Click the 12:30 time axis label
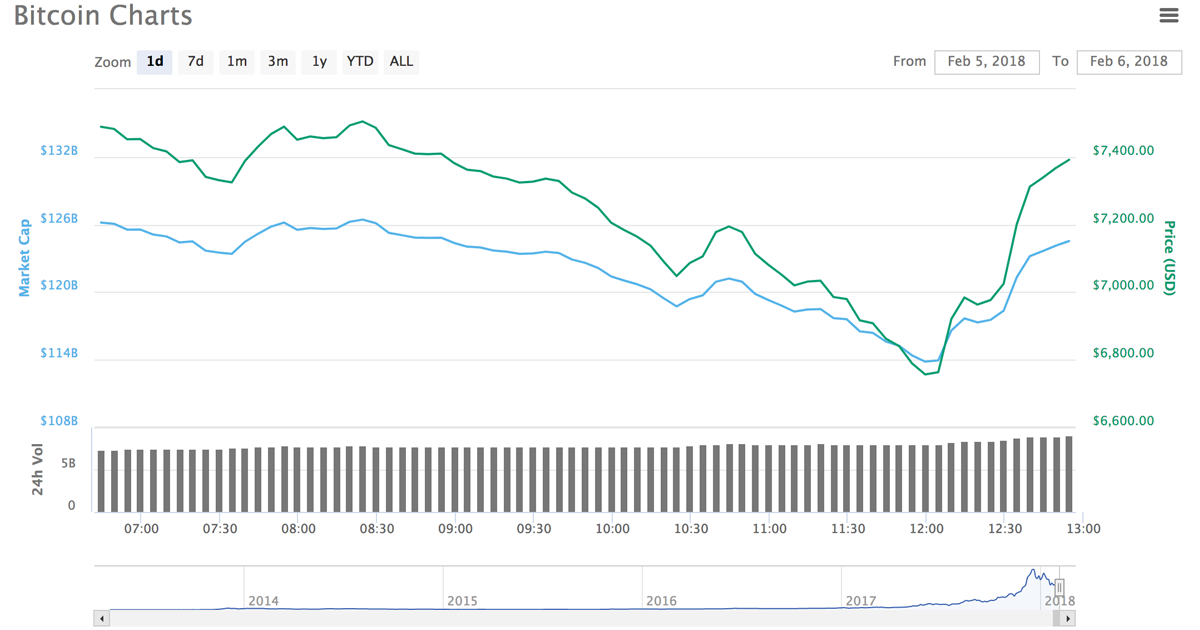The height and width of the screenshot is (630, 1200). [x=1005, y=529]
